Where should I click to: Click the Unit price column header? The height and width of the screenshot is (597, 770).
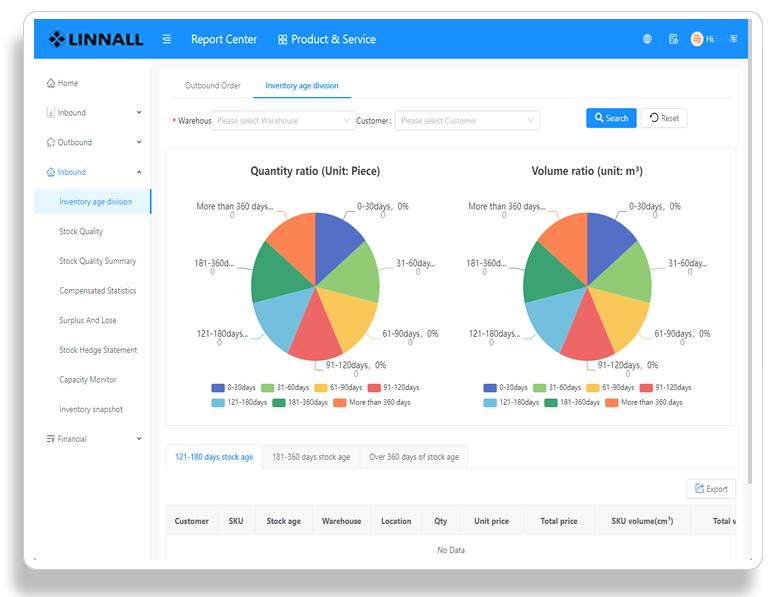click(x=491, y=521)
